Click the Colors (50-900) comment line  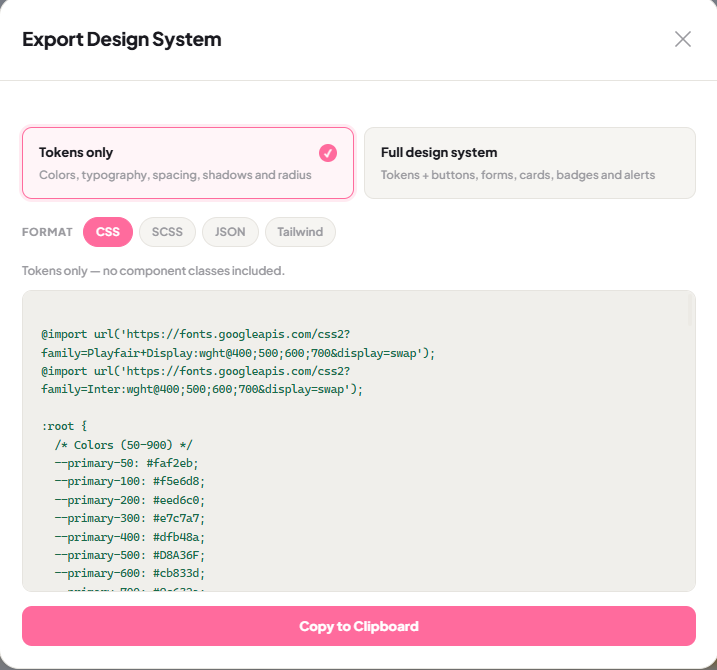tap(123, 445)
